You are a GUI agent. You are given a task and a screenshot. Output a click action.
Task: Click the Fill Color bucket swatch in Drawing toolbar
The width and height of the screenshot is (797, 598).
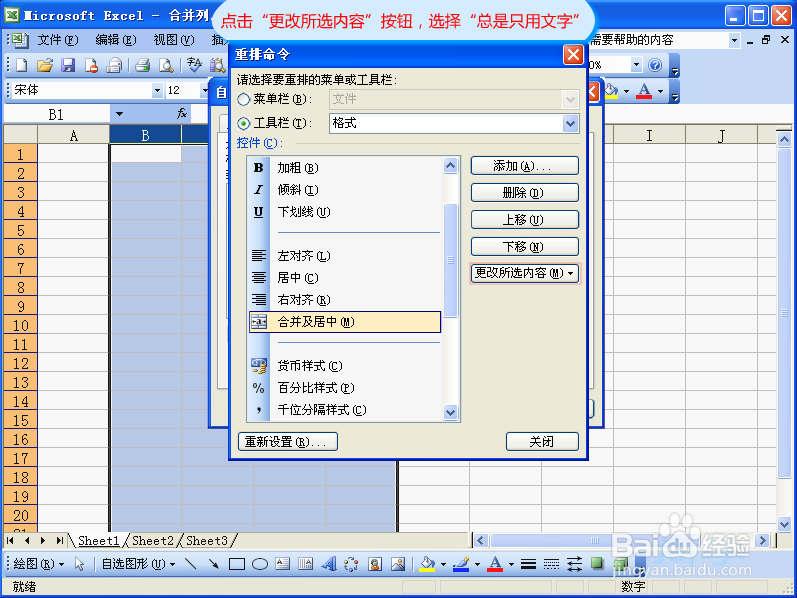pyautogui.click(x=427, y=564)
